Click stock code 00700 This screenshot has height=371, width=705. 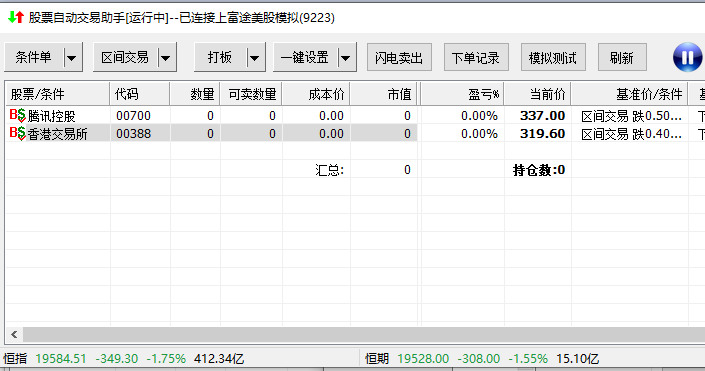[134, 116]
